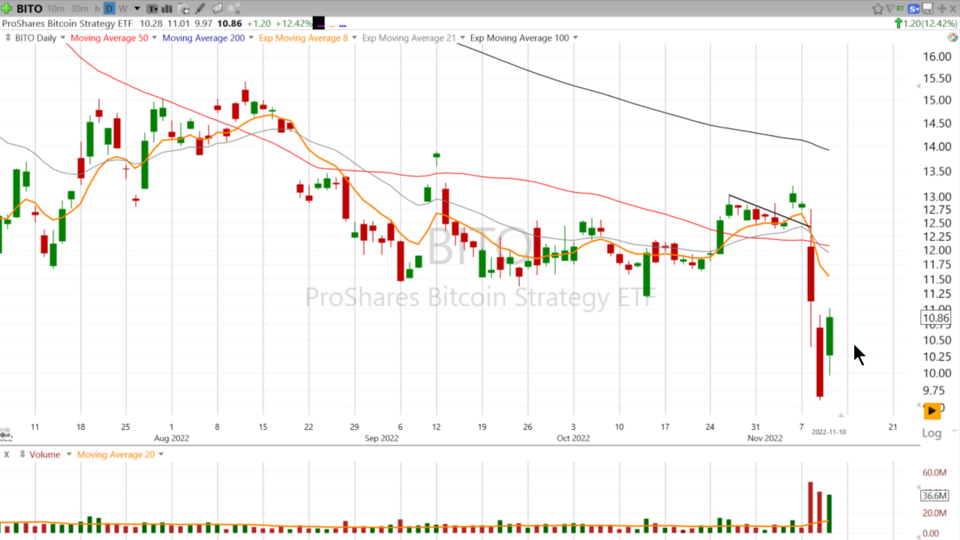Add chart to favorites with star icon
Viewport: 960px width, 540px height.
coord(878,8)
